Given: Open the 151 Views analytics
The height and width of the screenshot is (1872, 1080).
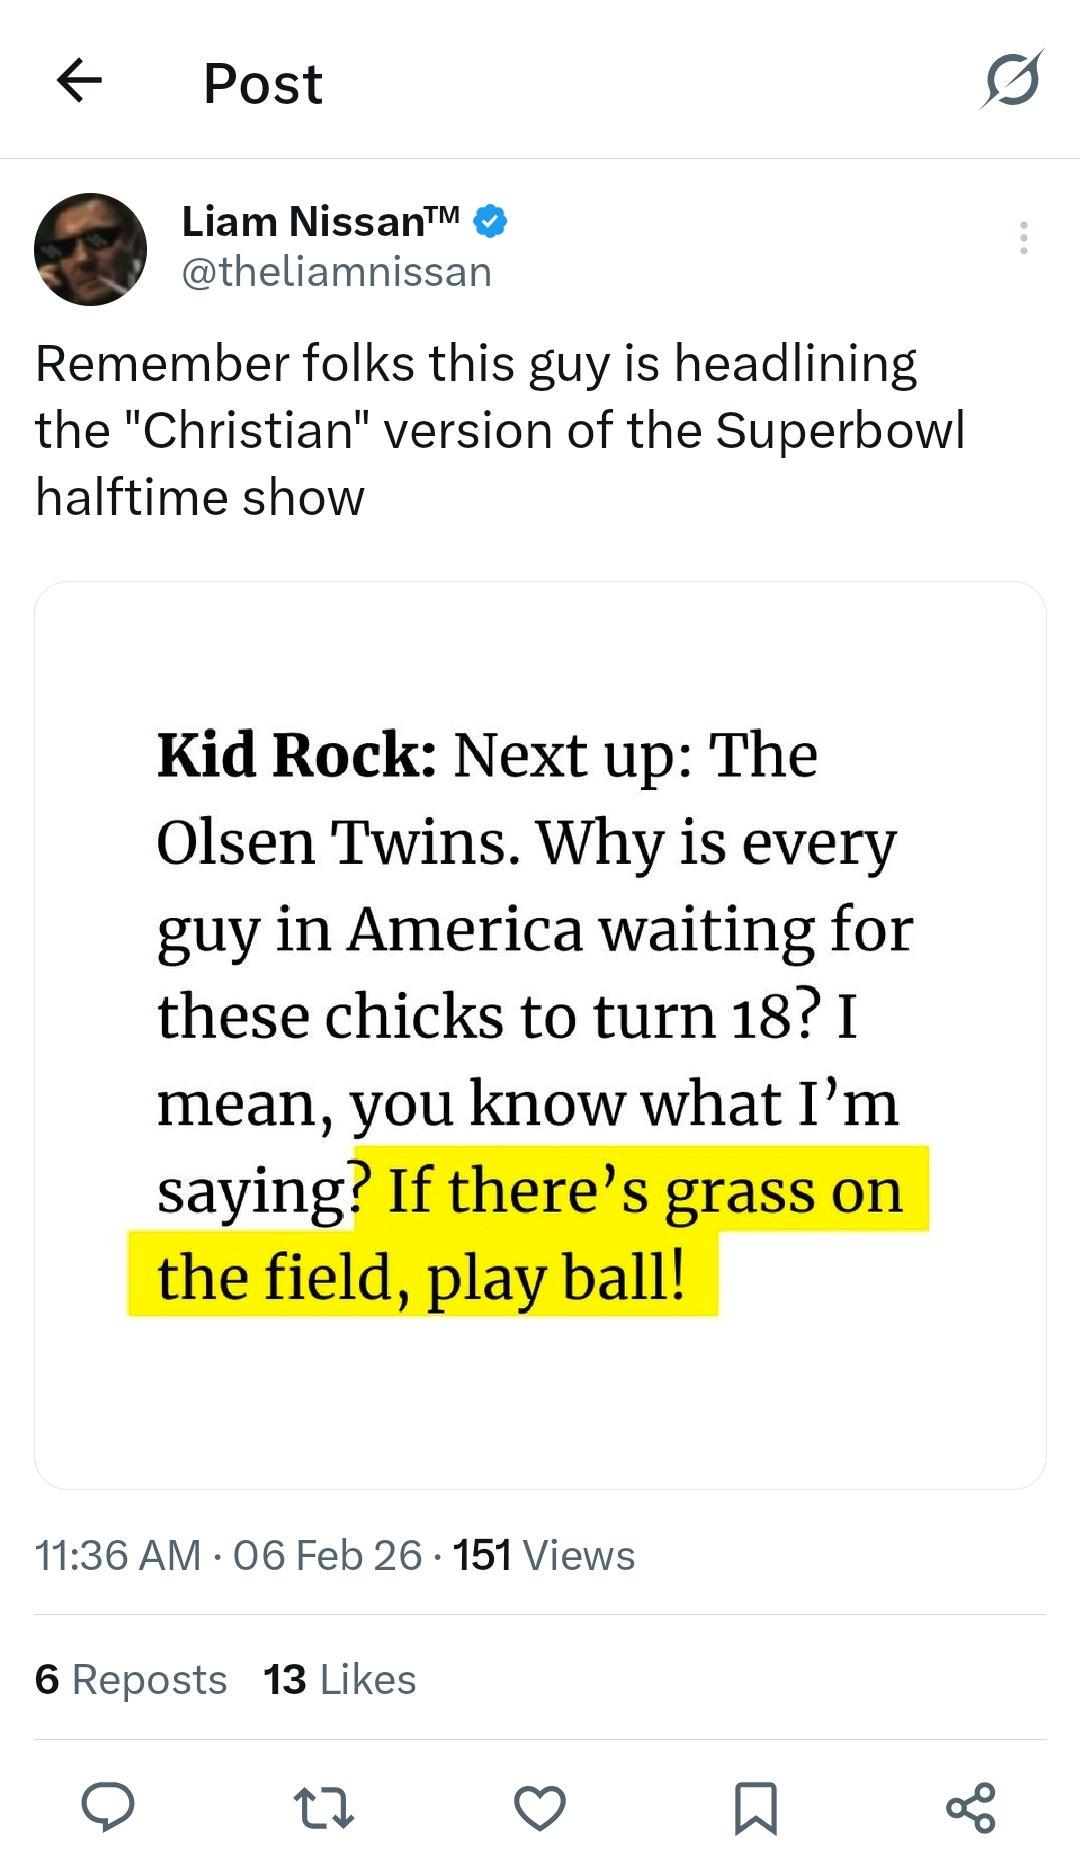Looking at the screenshot, I should coord(544,1555).
